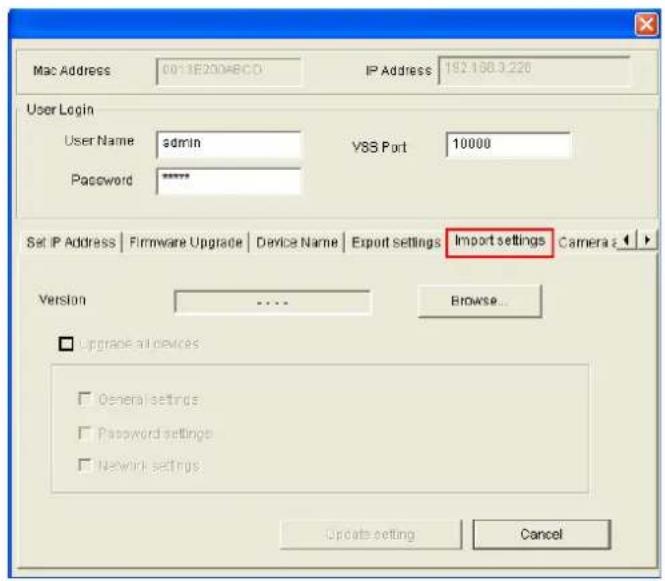The image size is (665, 581).
Task: Open the Set IP Address tab
Action: click(x=71, y=242)
